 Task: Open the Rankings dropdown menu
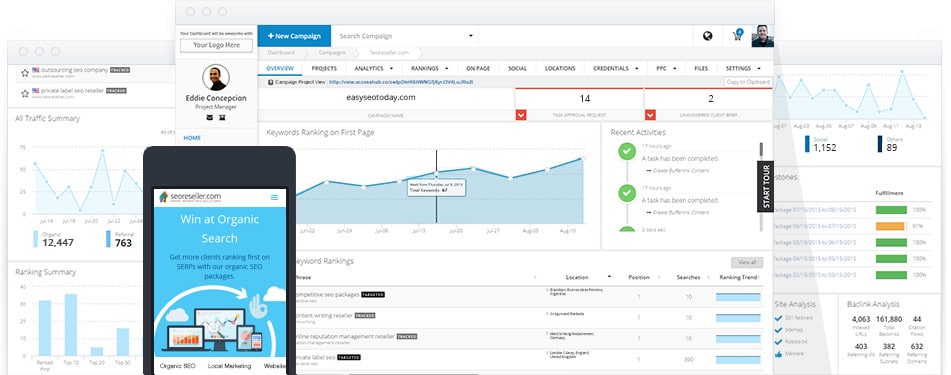click(429, 69)
